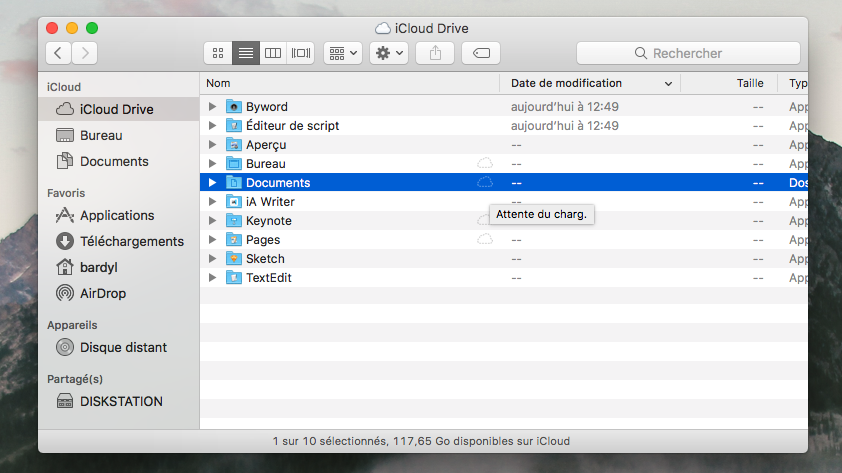Expand the iA Writer folder triangle
This screenshot has width=842, height=473.
tap(212, 201)
